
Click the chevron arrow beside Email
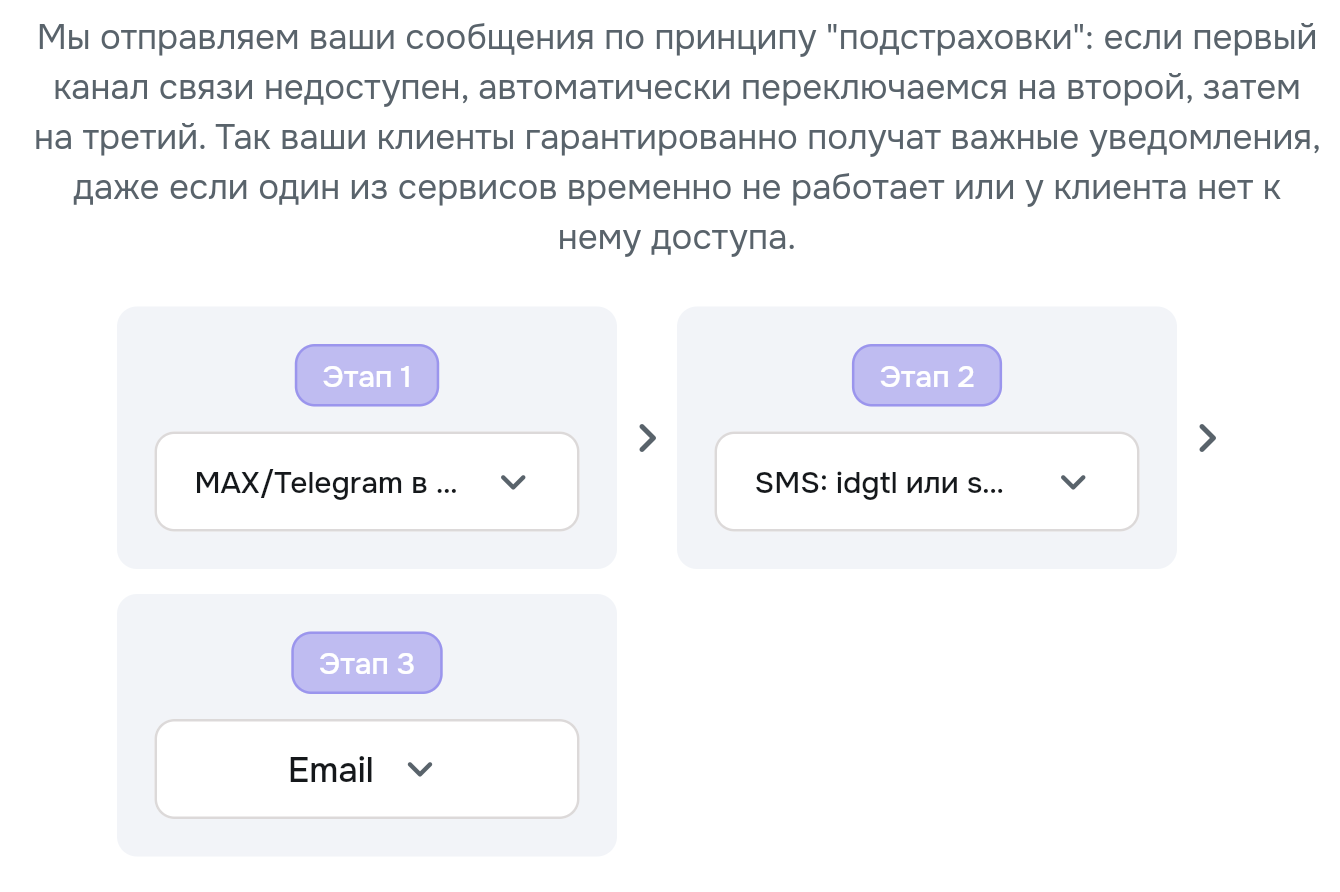coord(421,770)
